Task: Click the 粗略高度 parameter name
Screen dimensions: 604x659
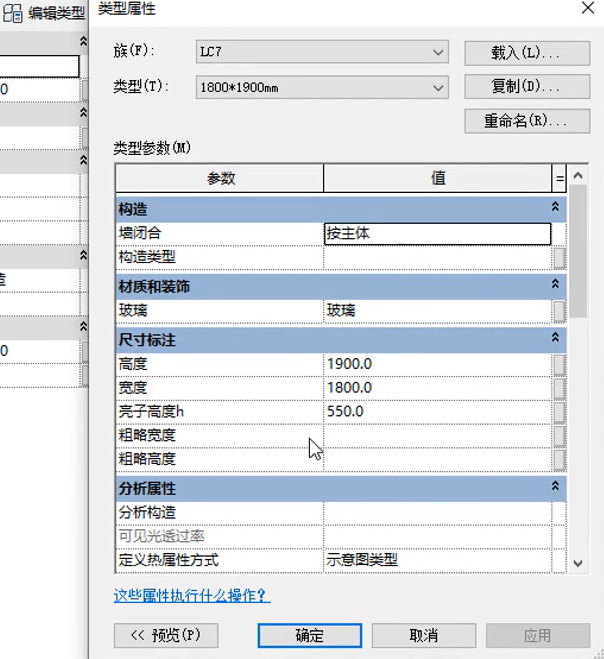Action: pos(147,459)
